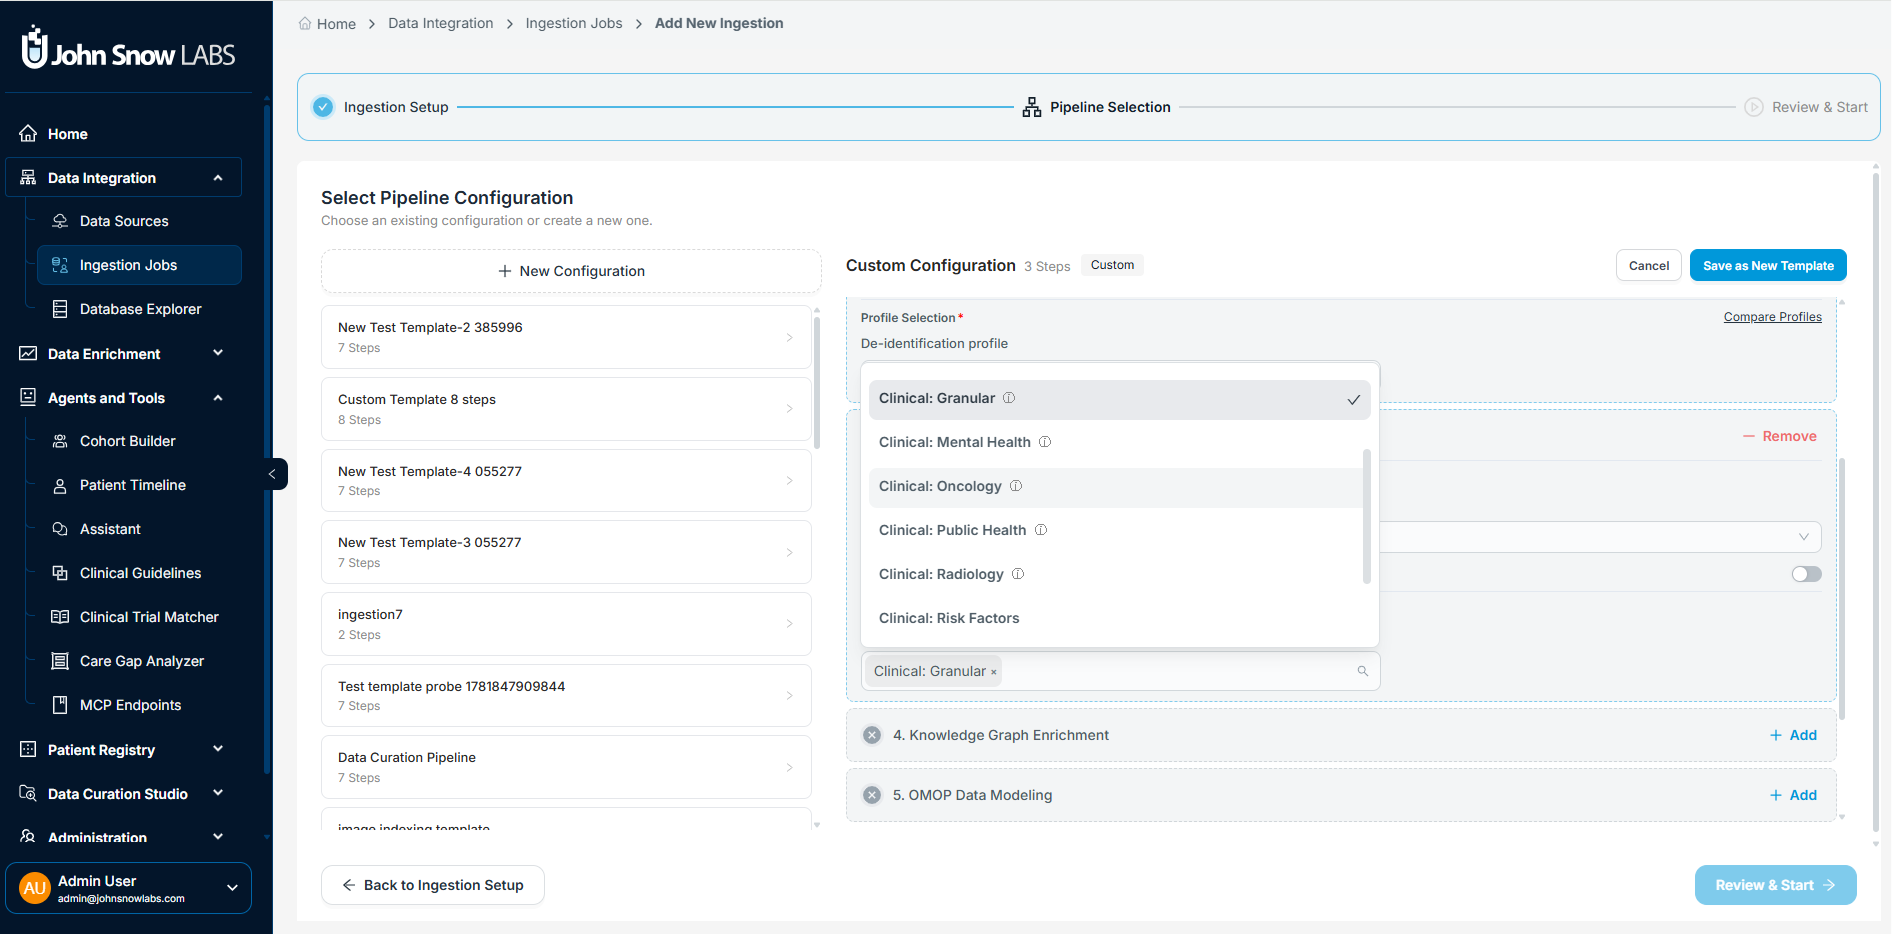The image size is (1892, 935).
Task: Click info icon next to Clinical: Public Health
Action: pyautogui.click(x=1041, y=530)
